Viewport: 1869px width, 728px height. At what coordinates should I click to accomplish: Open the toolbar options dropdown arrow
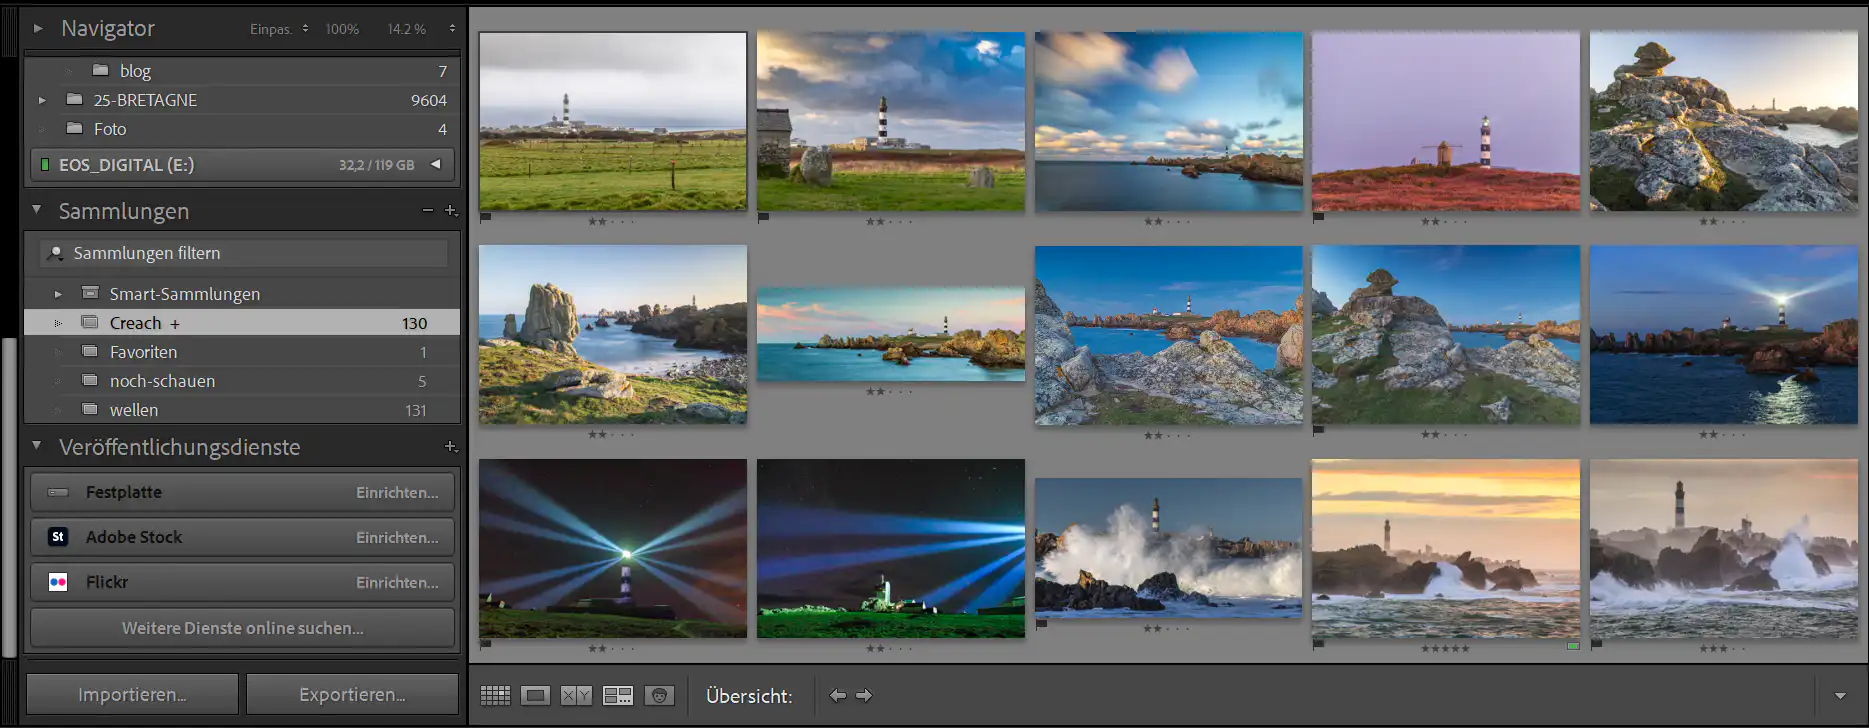pyautogui.click(x=1840, y=696)
